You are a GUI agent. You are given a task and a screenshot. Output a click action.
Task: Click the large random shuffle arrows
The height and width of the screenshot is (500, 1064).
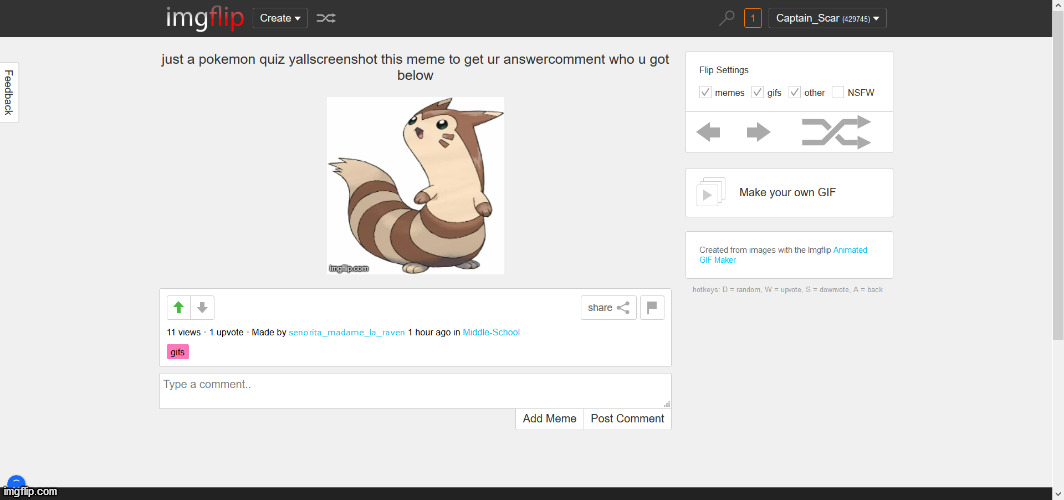pos(836,132)
